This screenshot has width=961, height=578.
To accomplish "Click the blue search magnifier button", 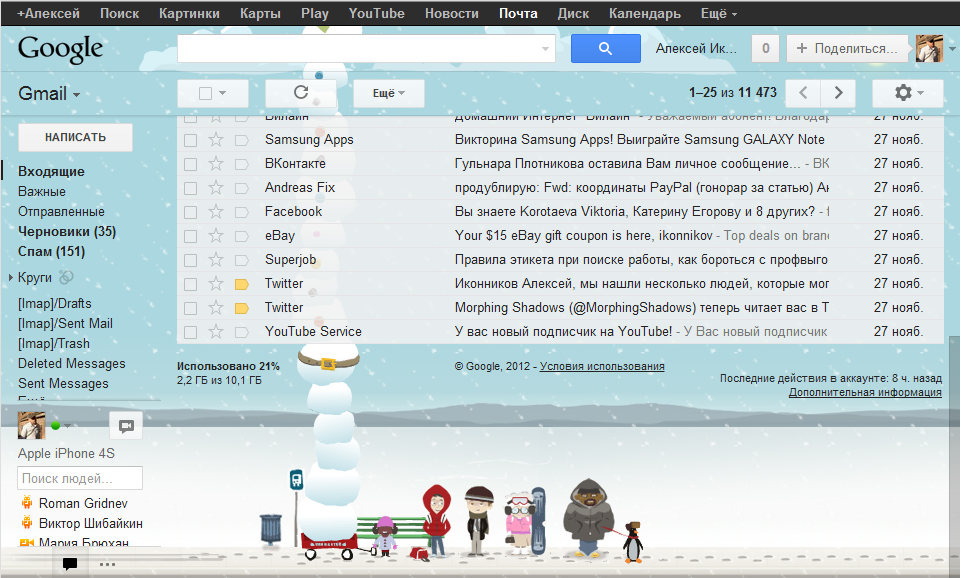I will (606, 48).
